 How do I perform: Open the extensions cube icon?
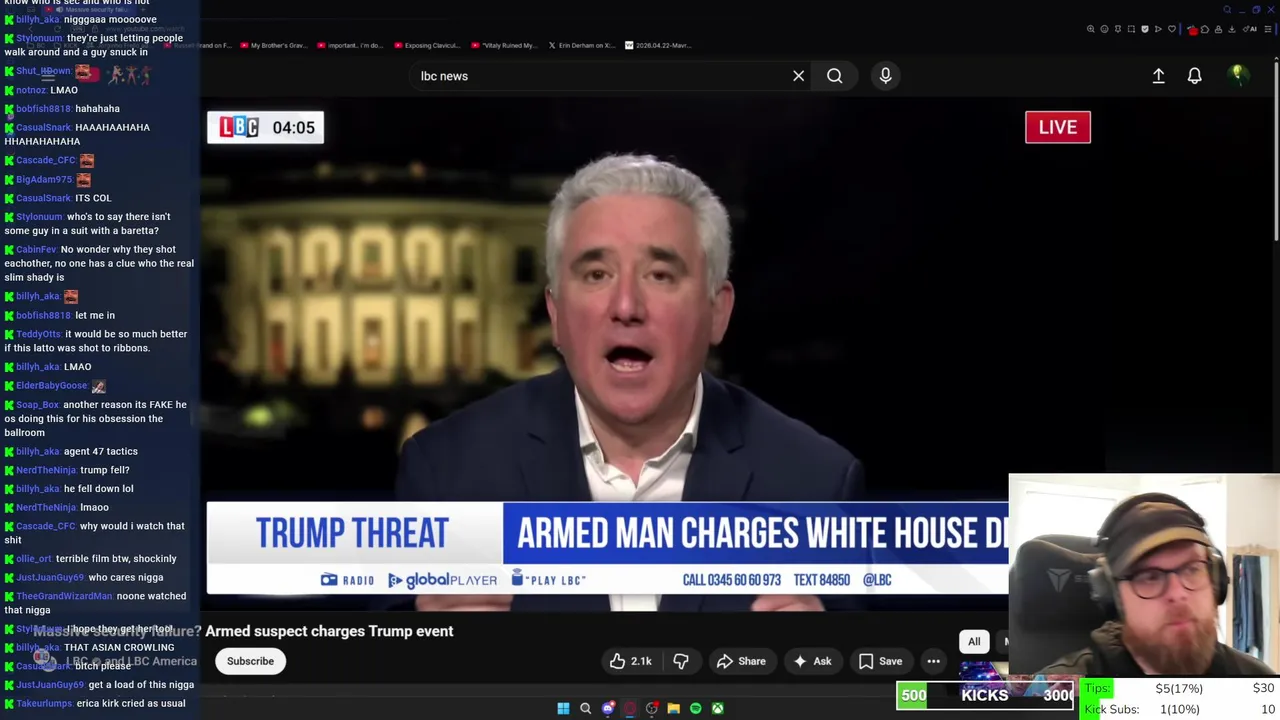tap(1205, 29)
